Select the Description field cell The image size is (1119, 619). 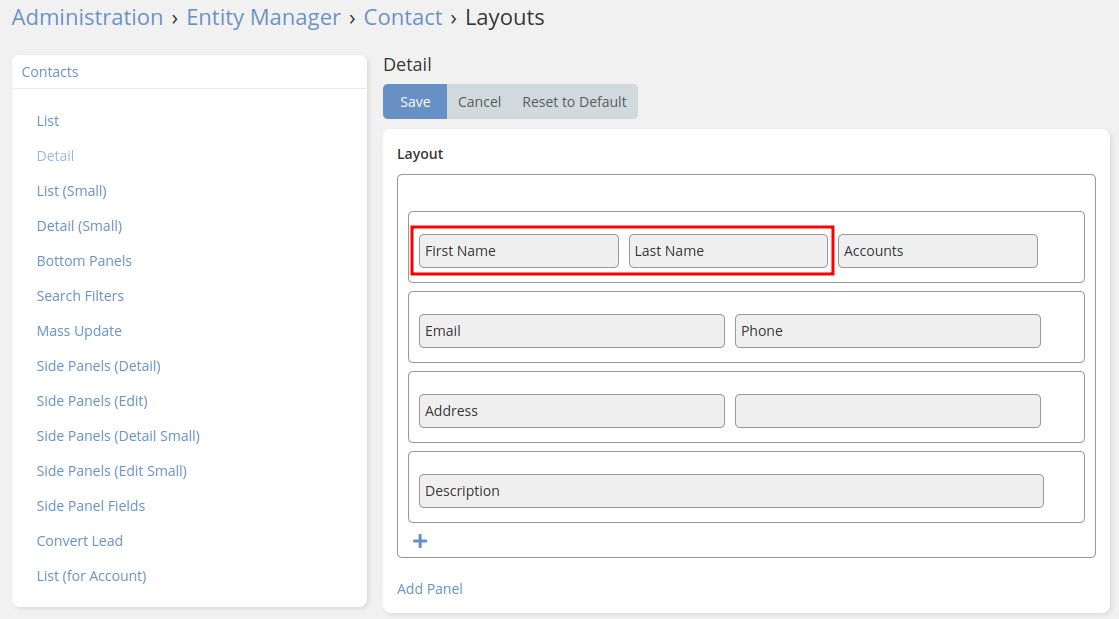coord(731,491)
